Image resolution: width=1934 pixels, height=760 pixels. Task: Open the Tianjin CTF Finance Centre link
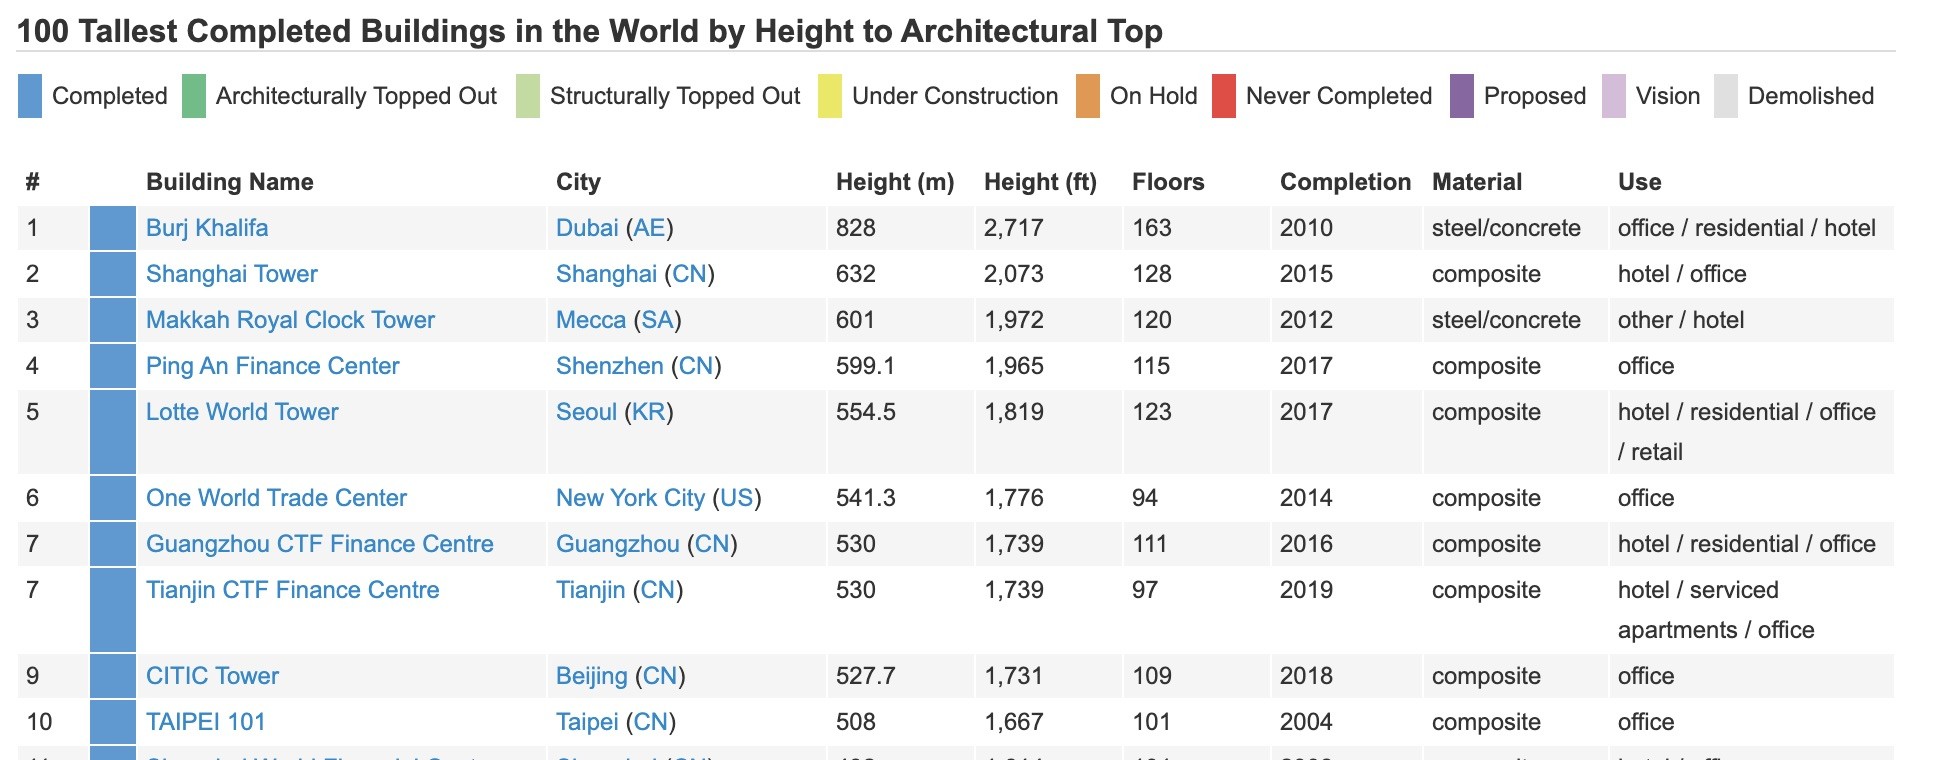pos(293,590)
